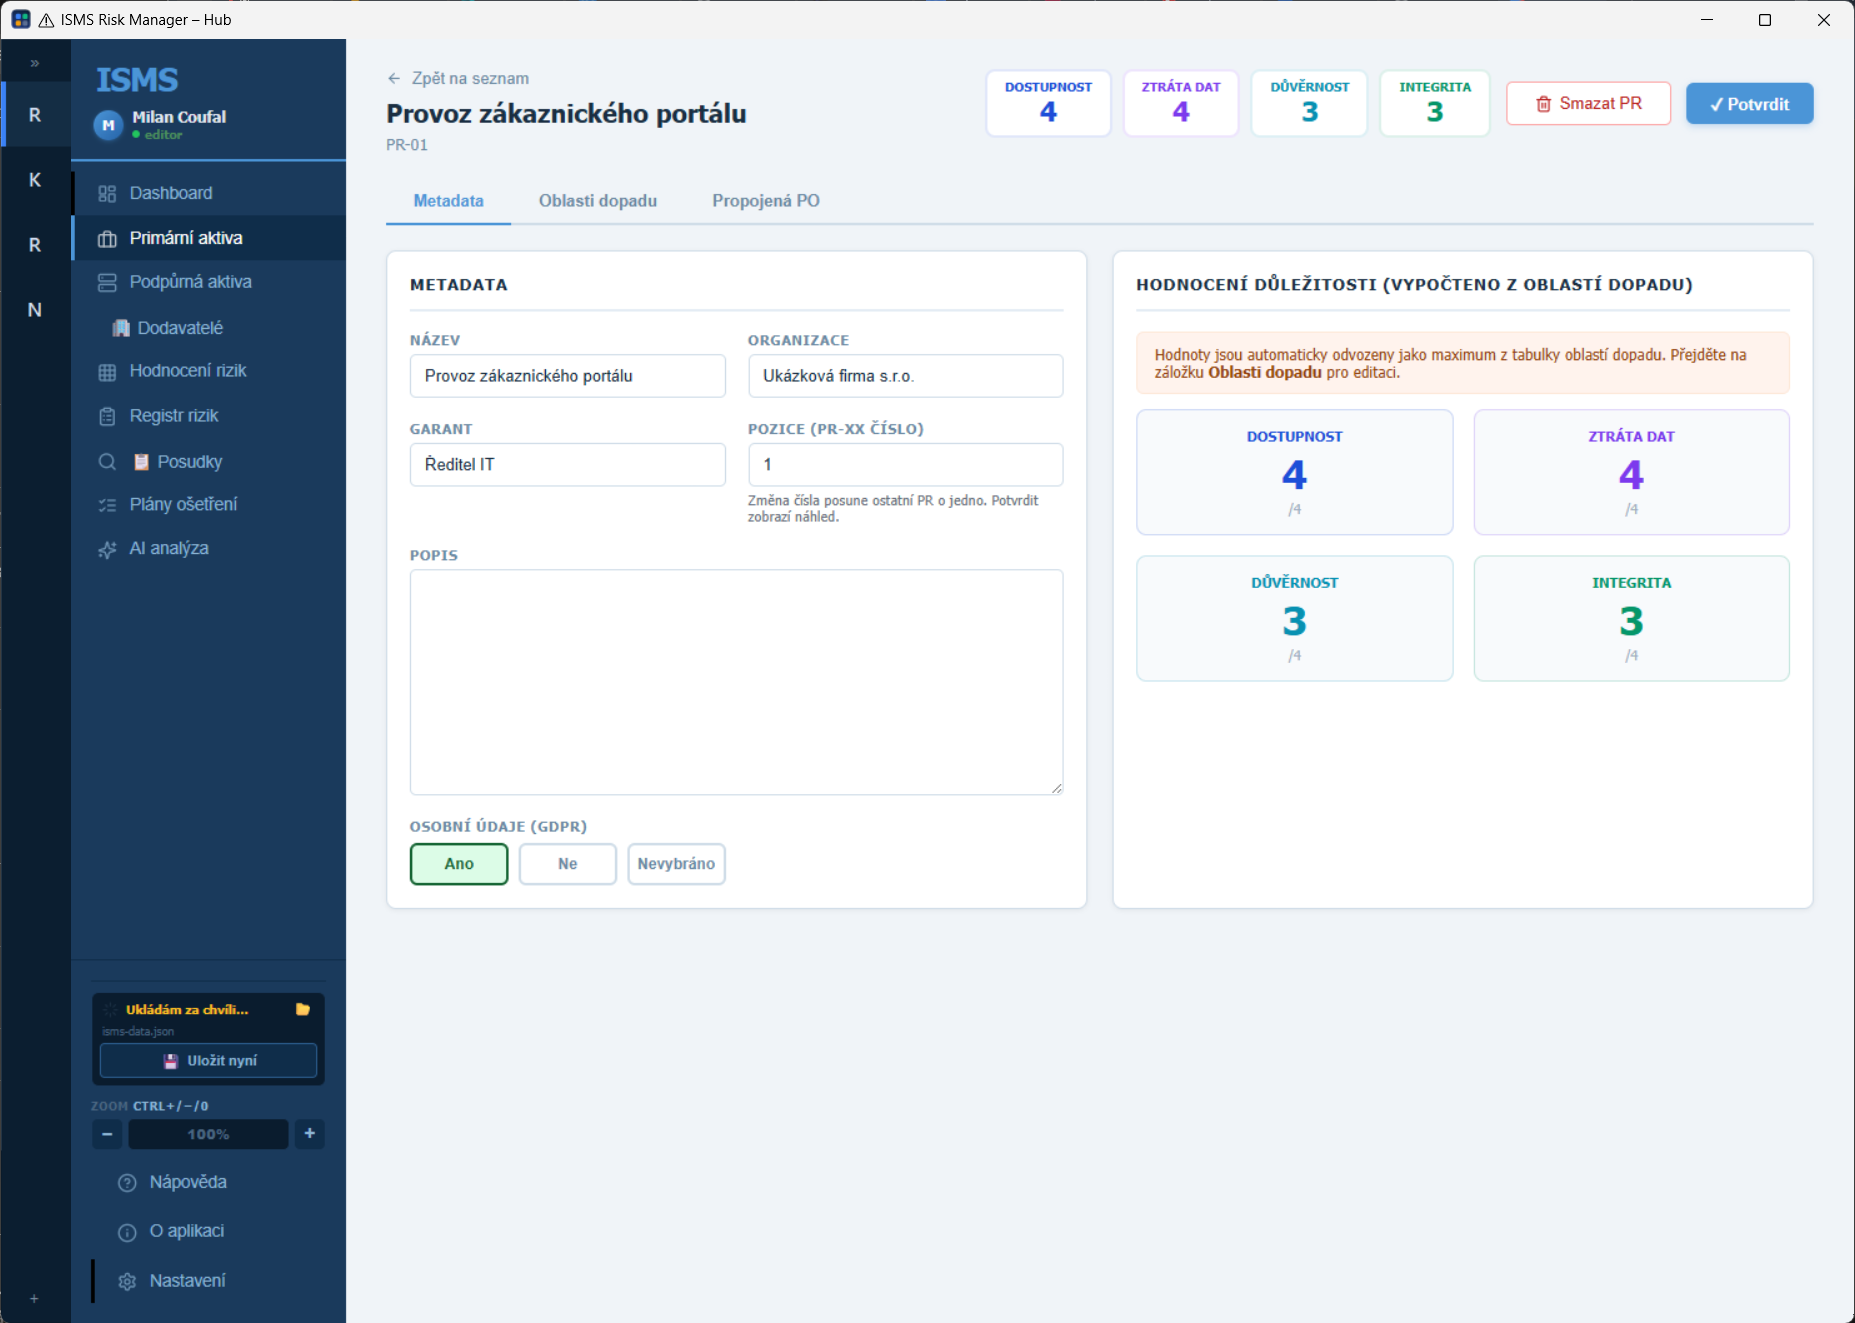Select Ano for GDPR personal data
Image resolution: width=1855 pixels, height=1323 pixels.
pyautogui.click(x=459, y=864)
